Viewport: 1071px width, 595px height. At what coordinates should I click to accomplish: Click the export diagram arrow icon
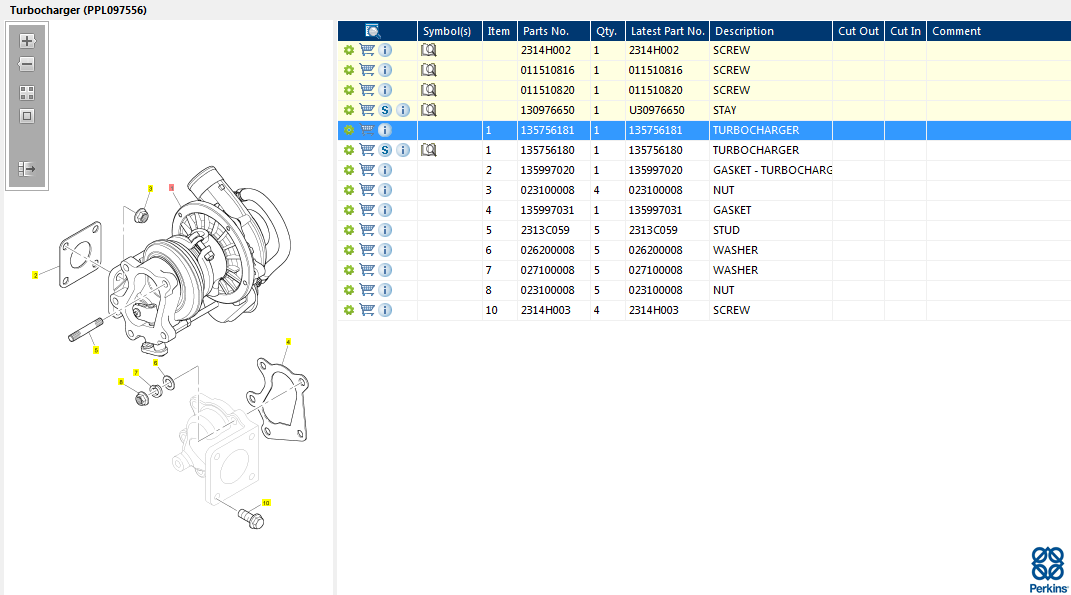point(27,169)
